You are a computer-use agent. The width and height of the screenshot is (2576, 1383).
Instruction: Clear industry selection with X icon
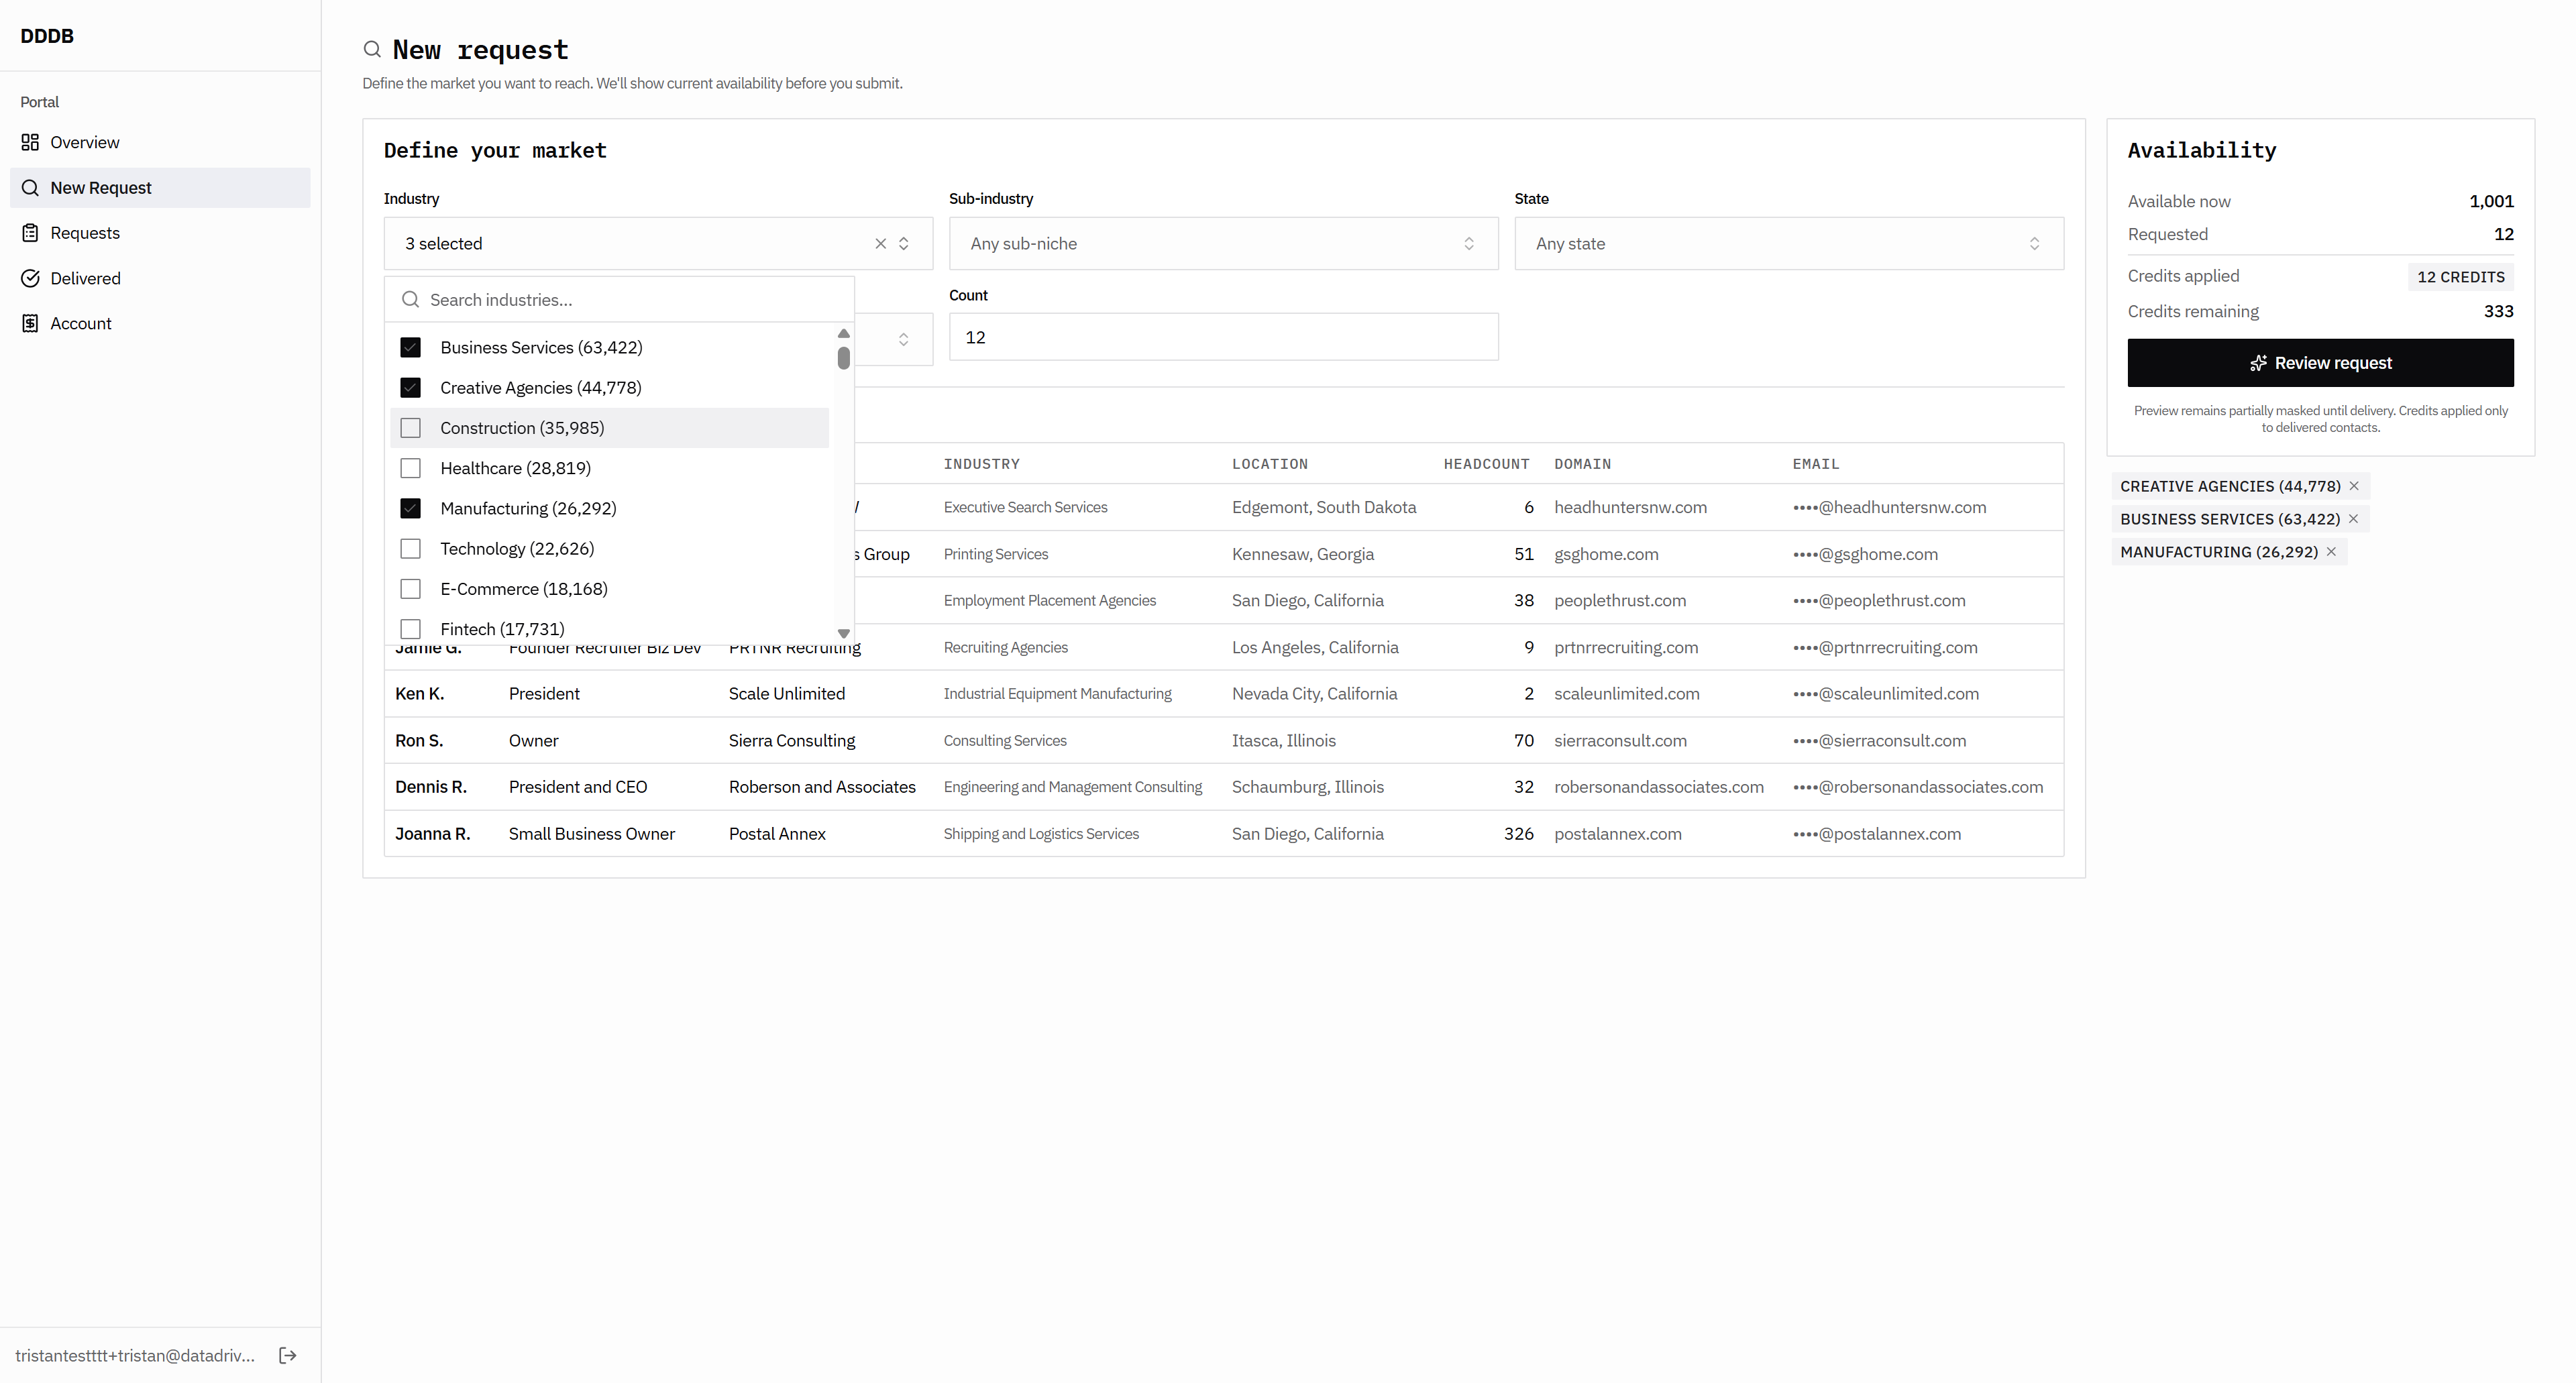880,243
